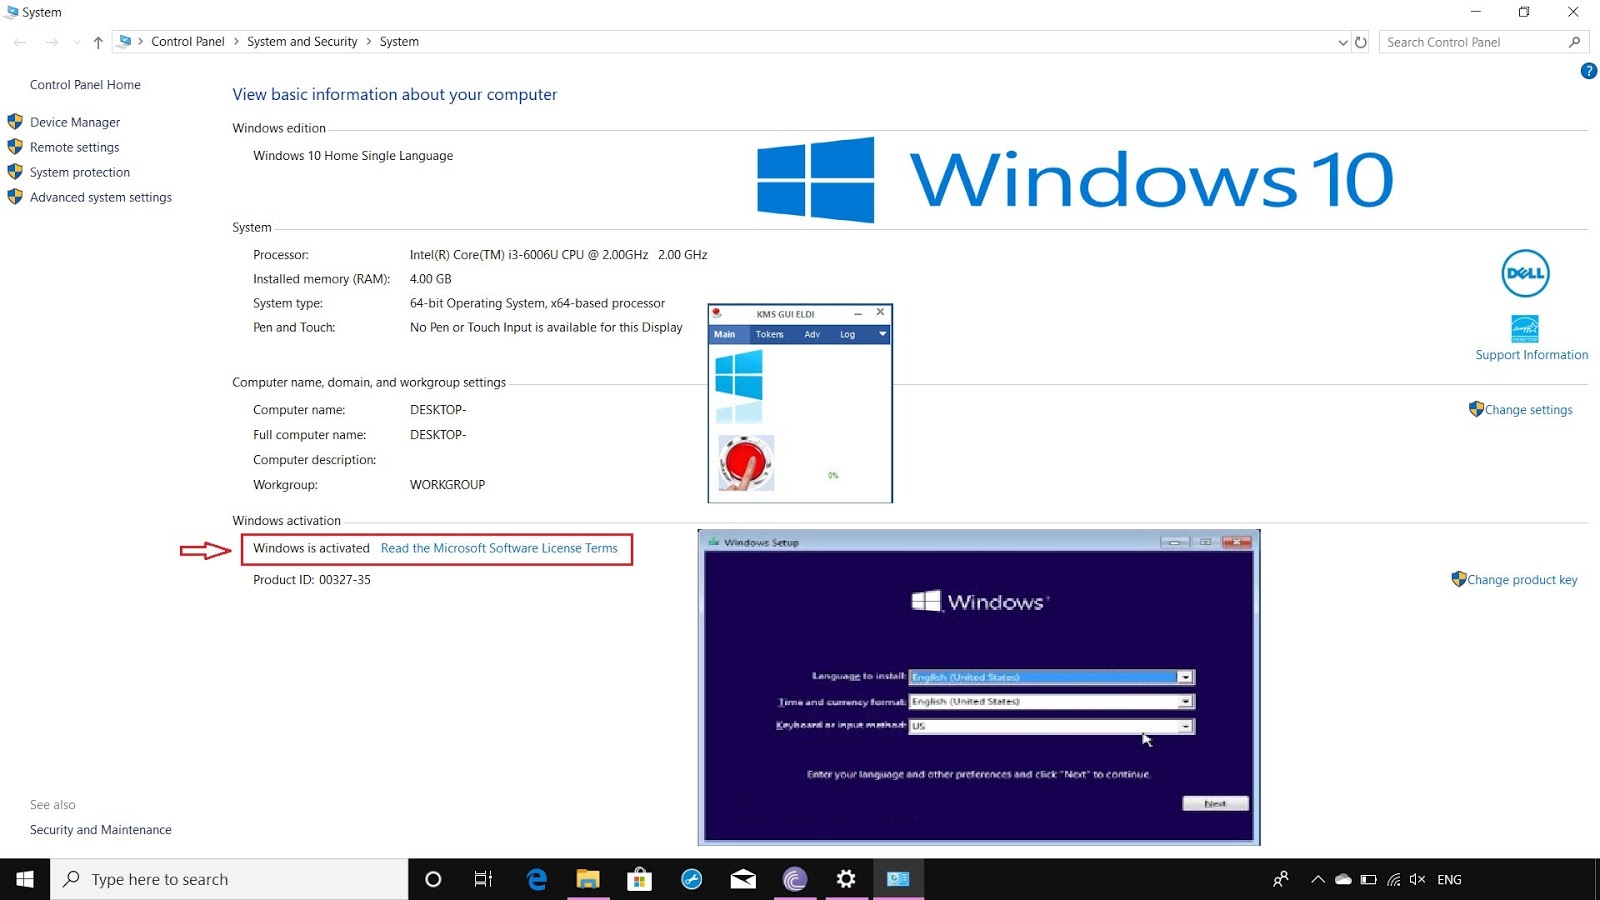This screenshot has width=1600, height=900.
Task: Open the Log tab in KMS GUI ELDI
Action: [847, 335]
